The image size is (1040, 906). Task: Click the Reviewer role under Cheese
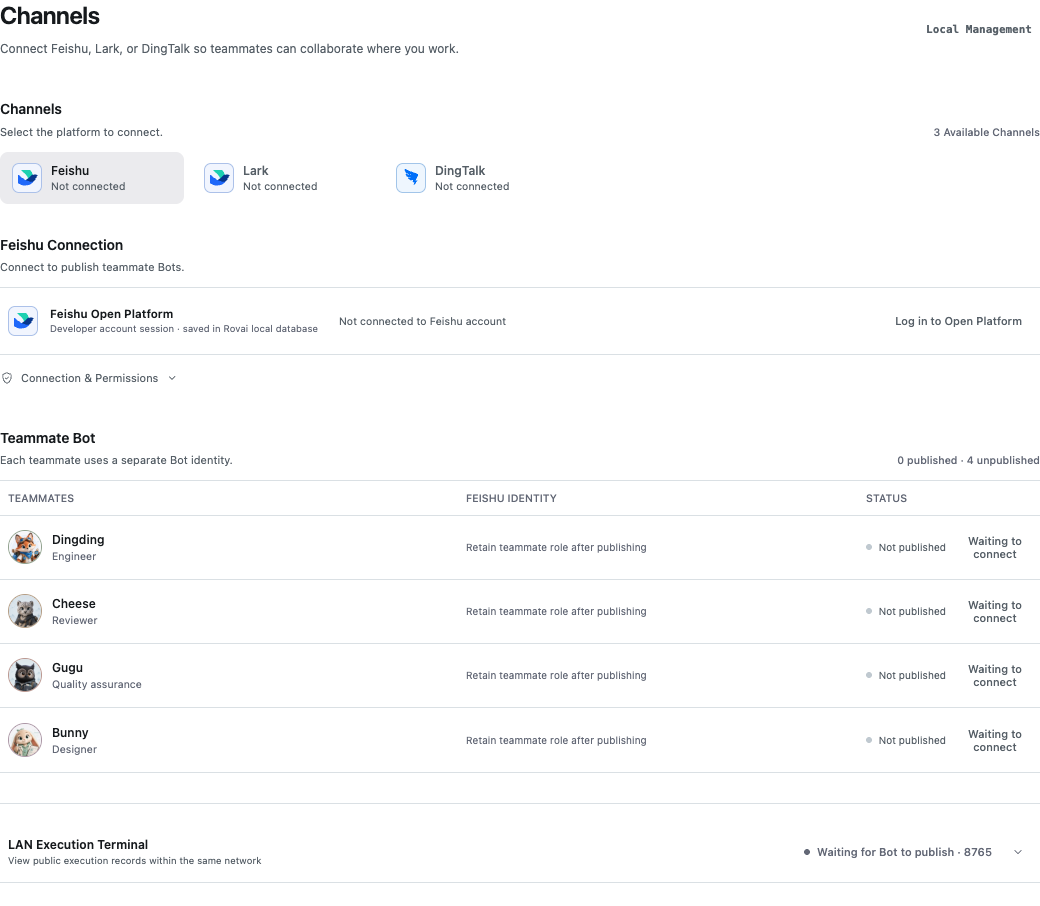point(75,620)
